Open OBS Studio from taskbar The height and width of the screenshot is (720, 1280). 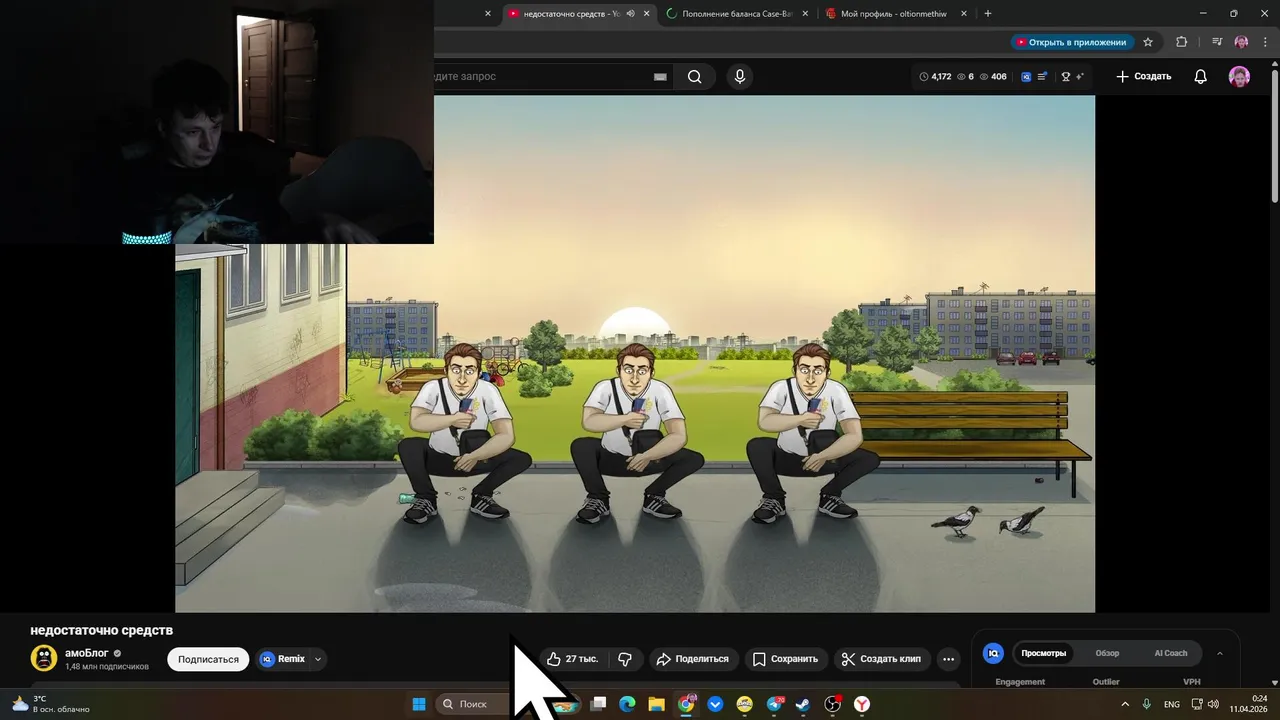832,704
